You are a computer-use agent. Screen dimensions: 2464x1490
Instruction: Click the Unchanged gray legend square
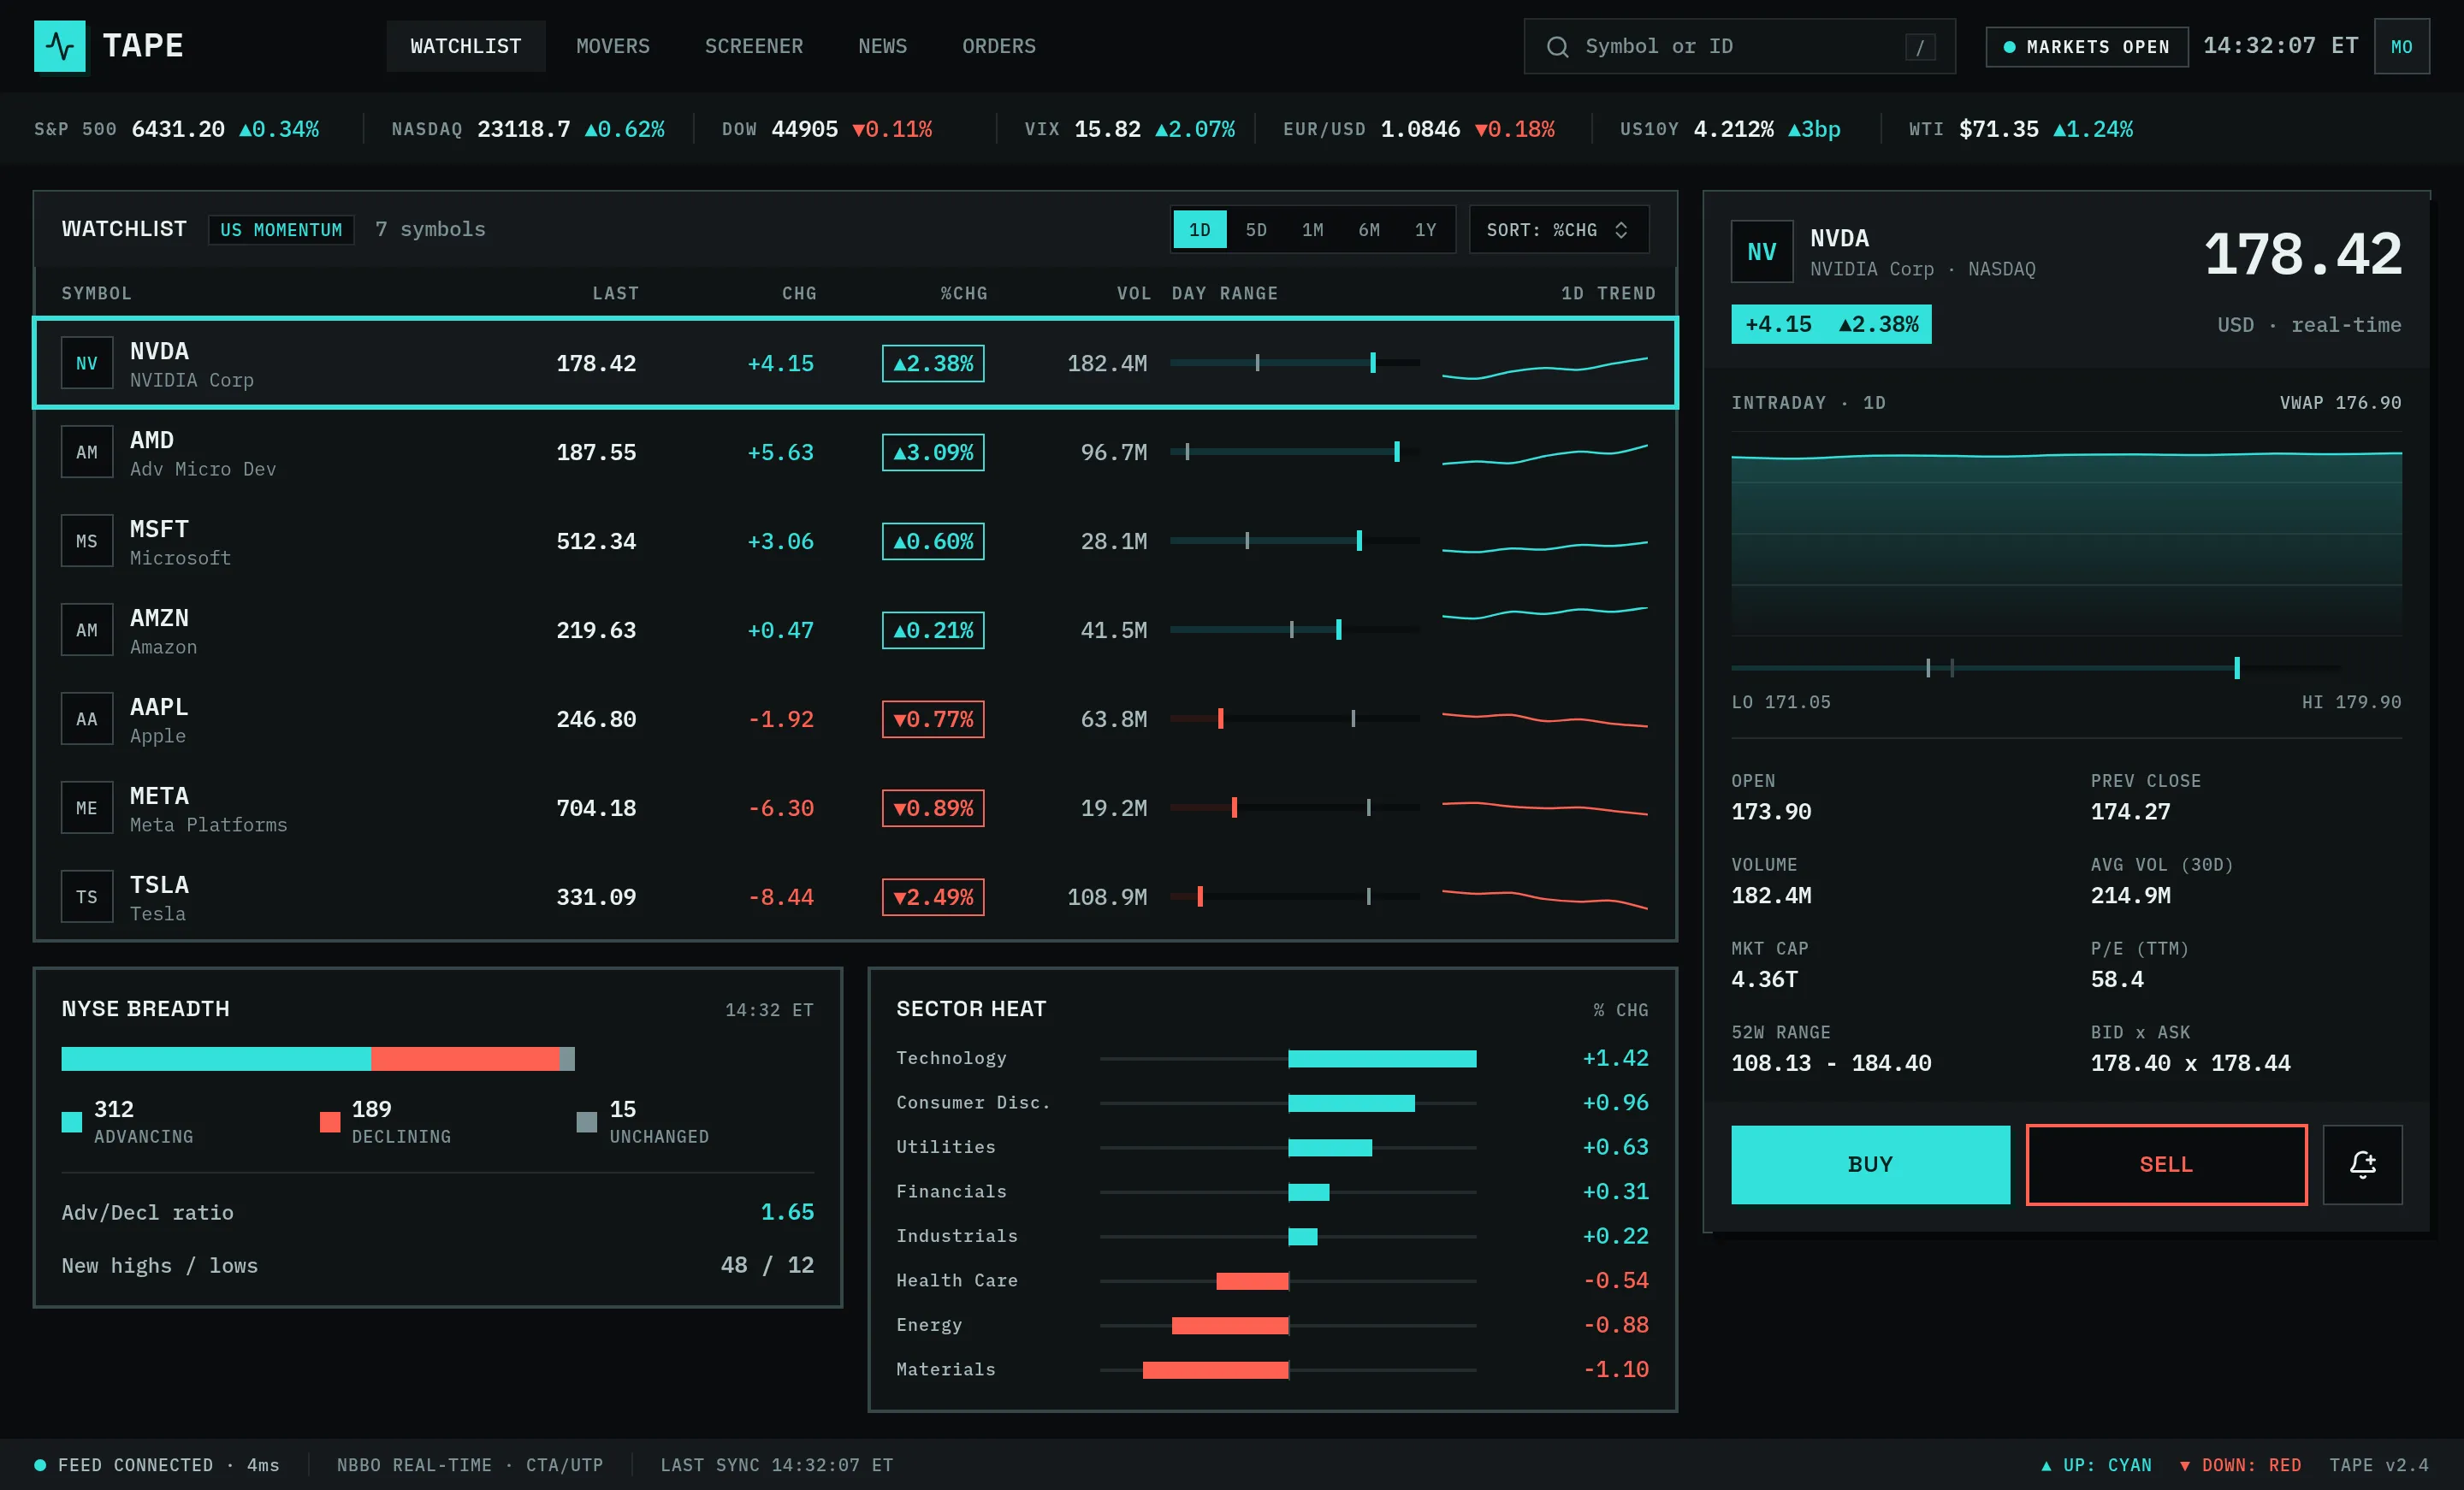(587, 1122)
